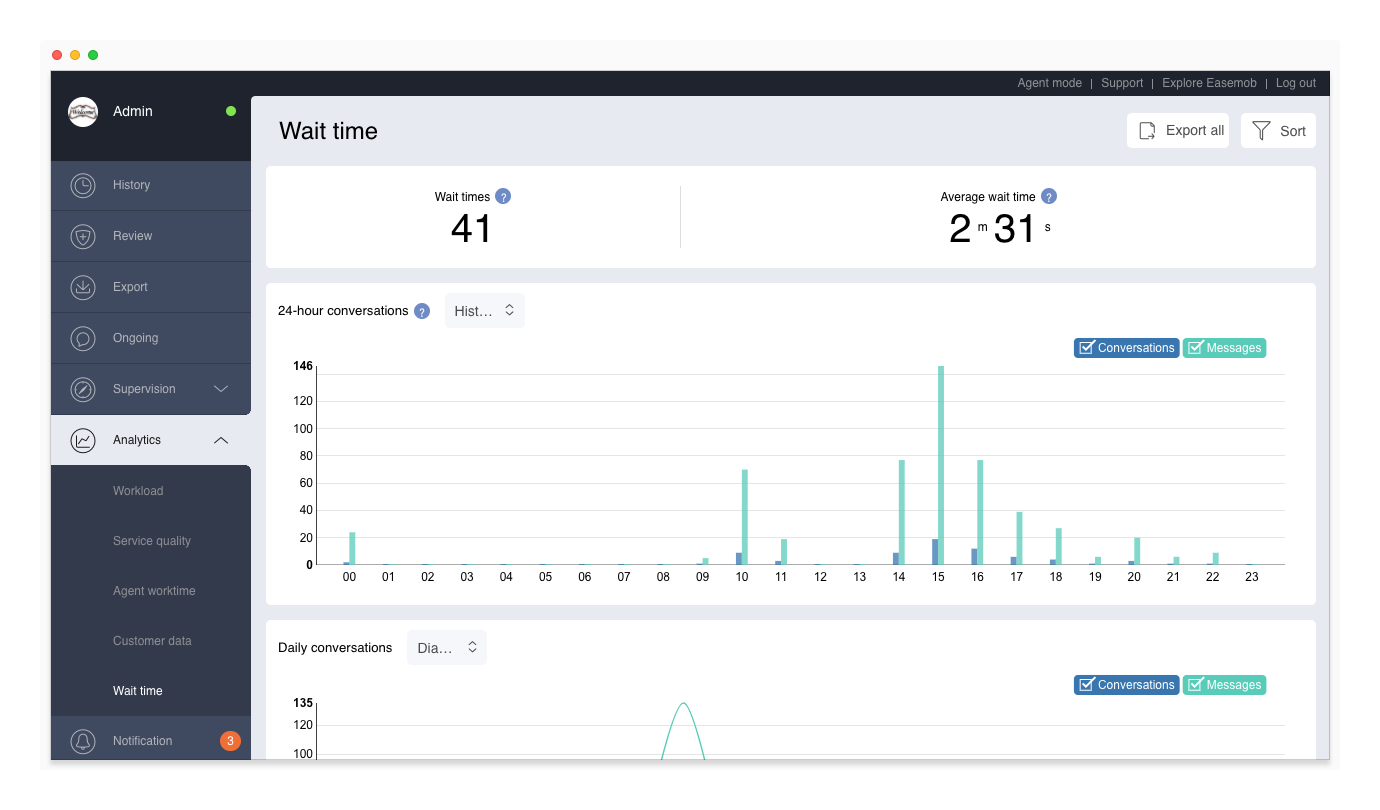Click the Admin avatar picture
The height and width of the screenshot is (810, 1380).
[83, 112]
